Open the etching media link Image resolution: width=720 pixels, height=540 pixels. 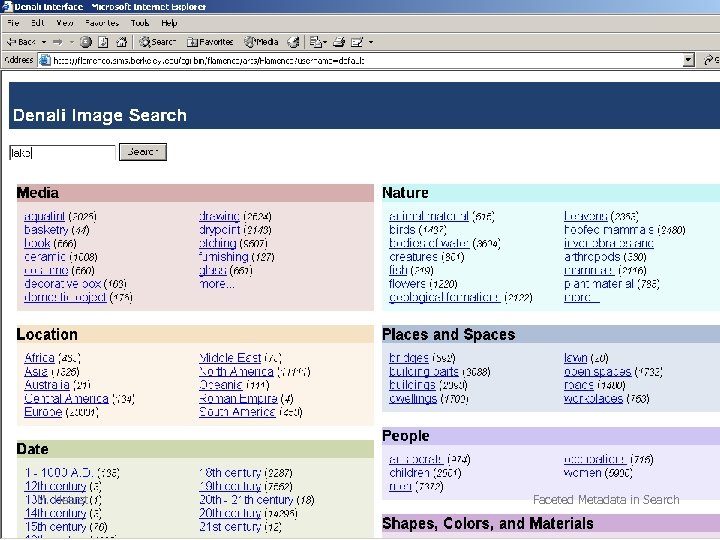click(217, 243)
